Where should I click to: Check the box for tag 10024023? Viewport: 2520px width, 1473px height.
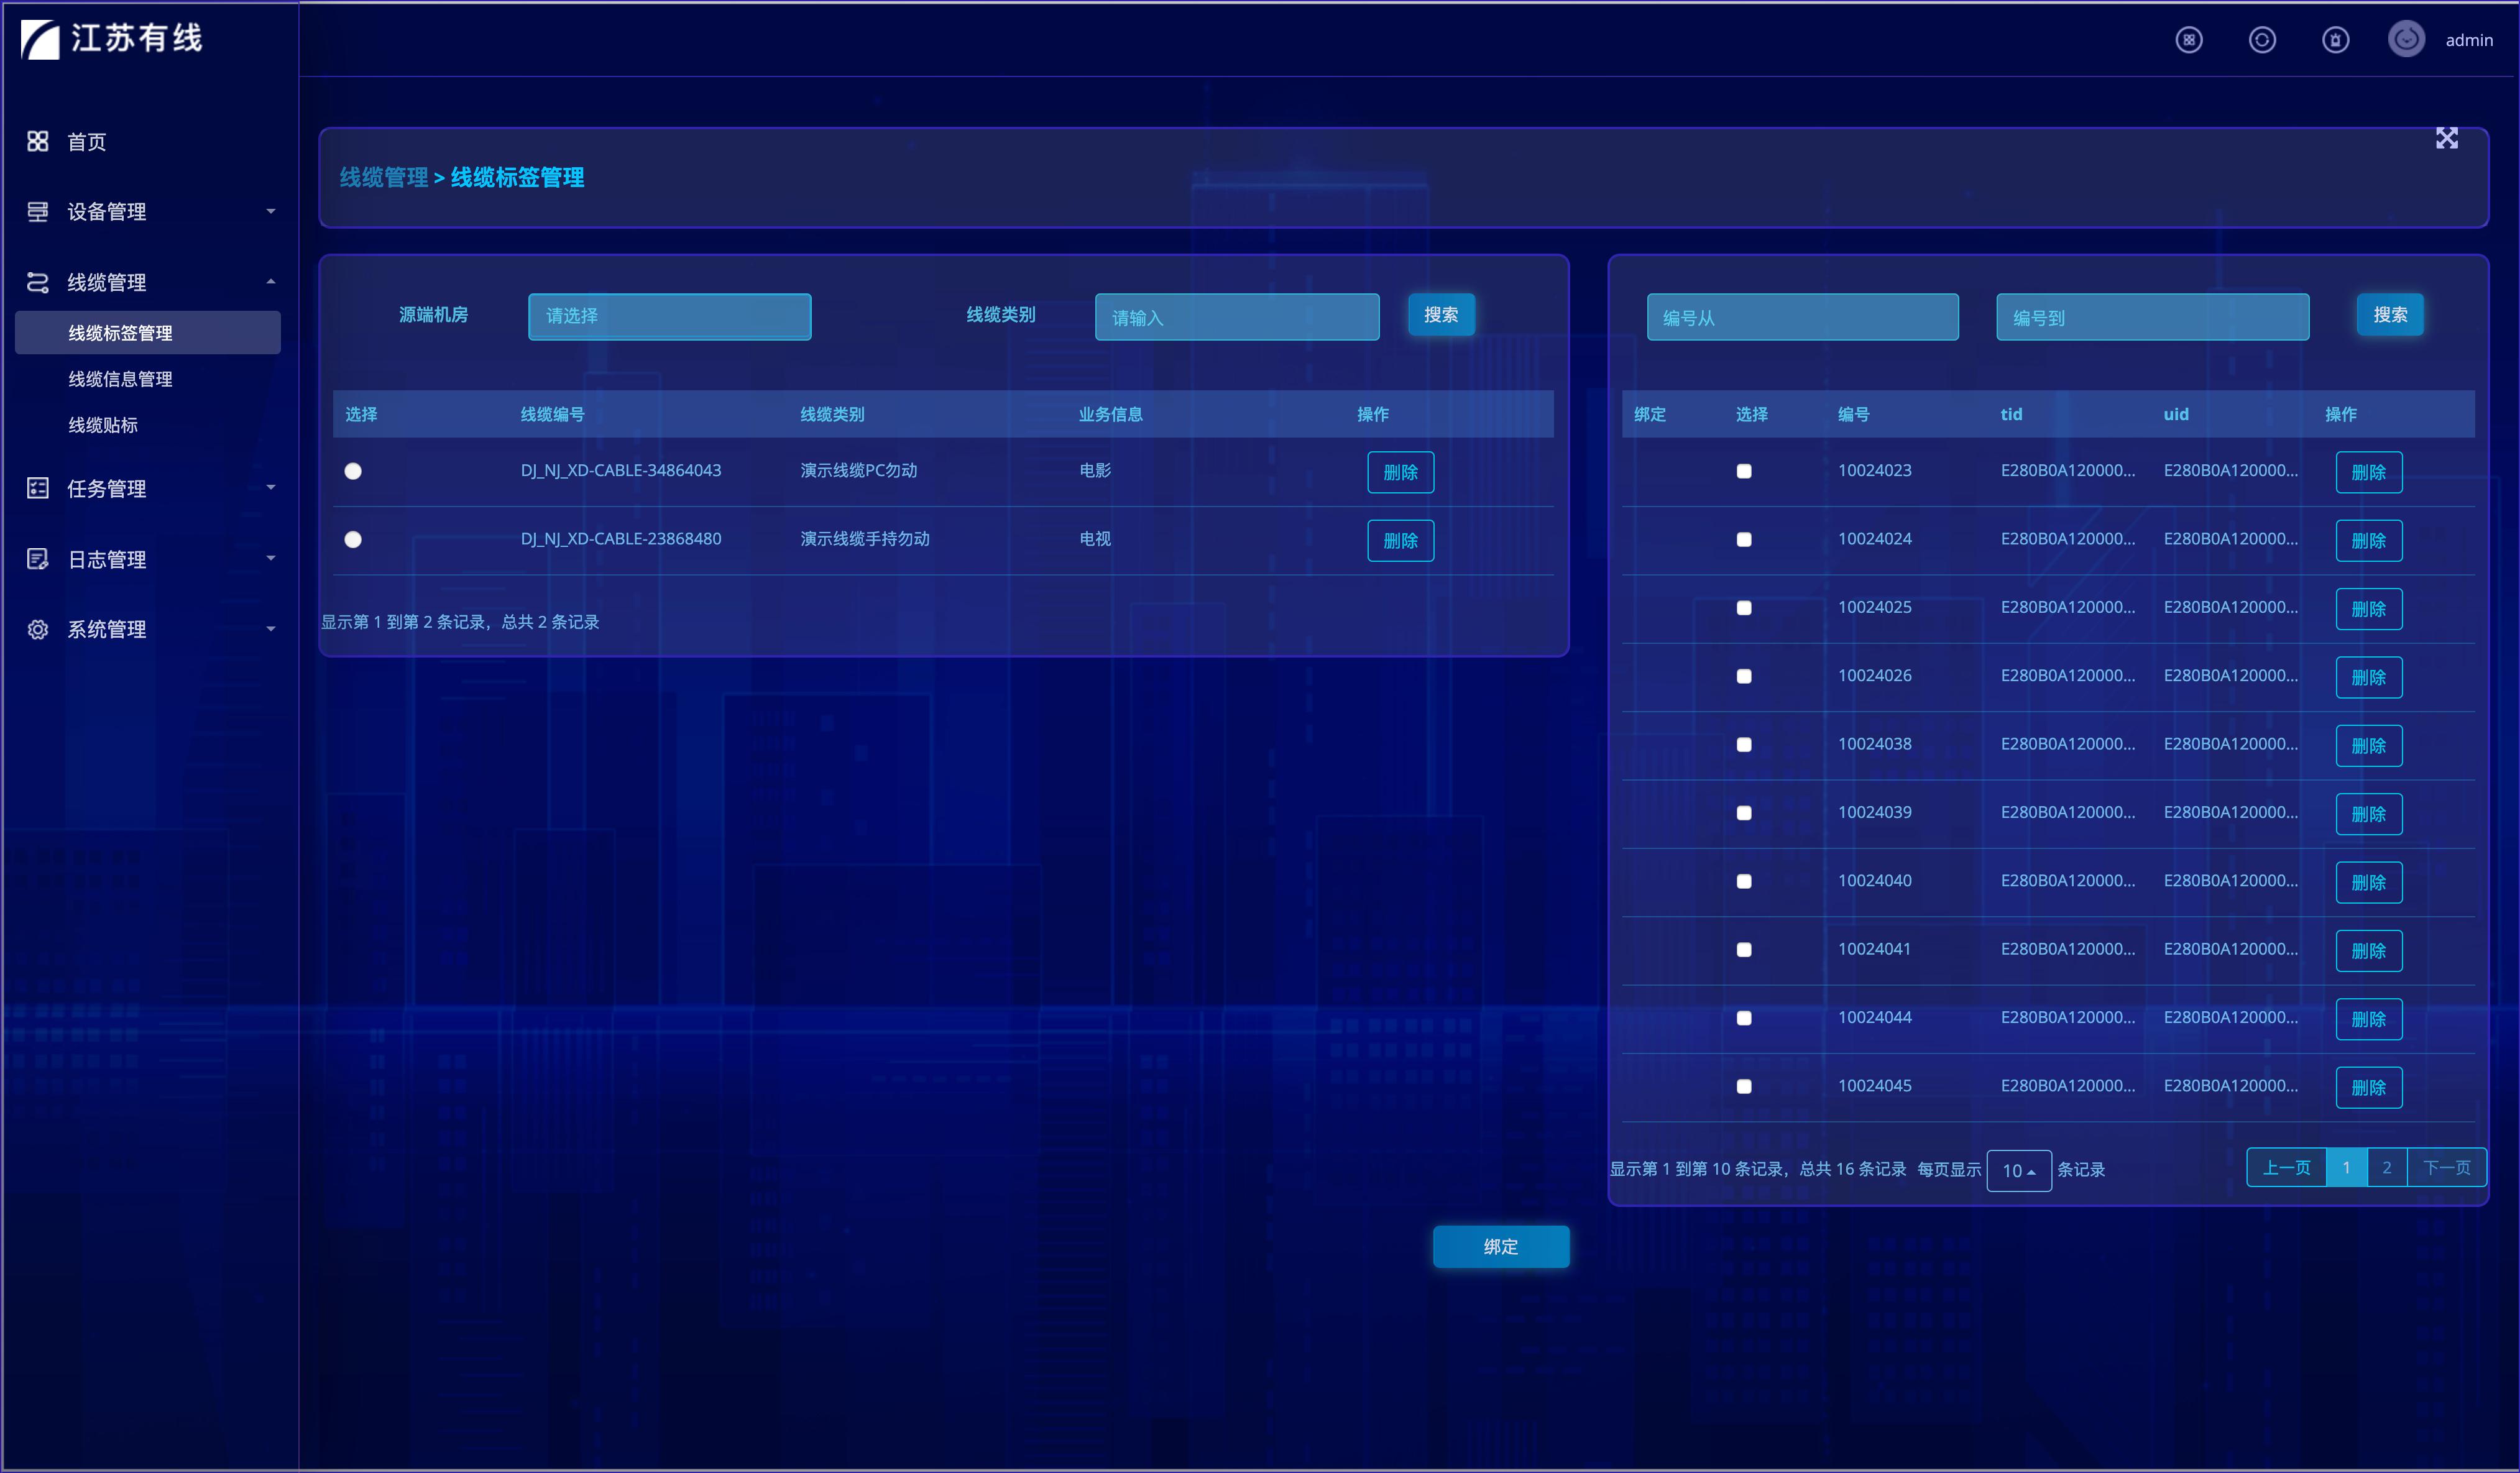tap(1744, 471)
